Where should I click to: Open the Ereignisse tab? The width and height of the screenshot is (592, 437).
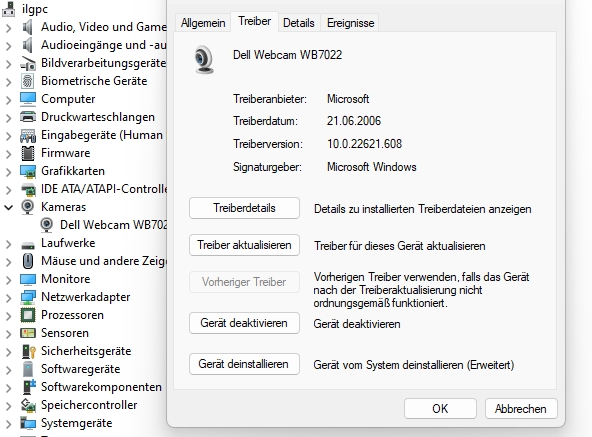[x=351, y=23]
